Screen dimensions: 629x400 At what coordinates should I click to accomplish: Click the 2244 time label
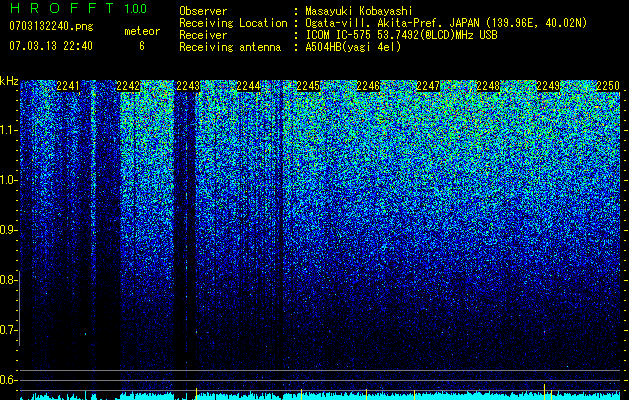tap(248, 86)
